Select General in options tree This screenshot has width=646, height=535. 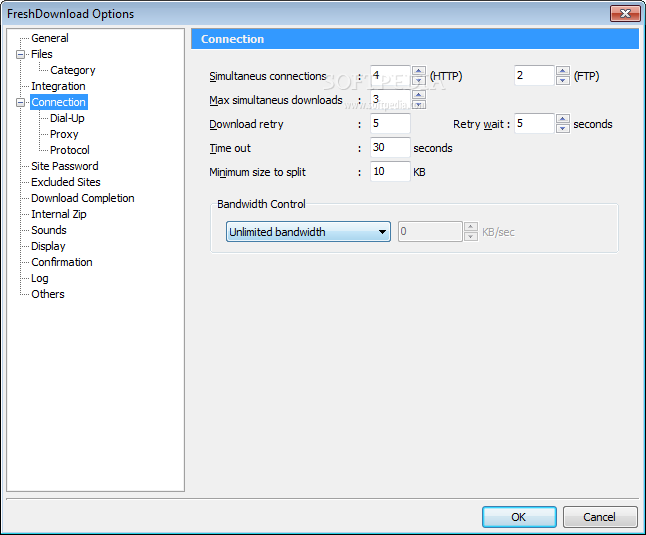[x=50, y=38]
